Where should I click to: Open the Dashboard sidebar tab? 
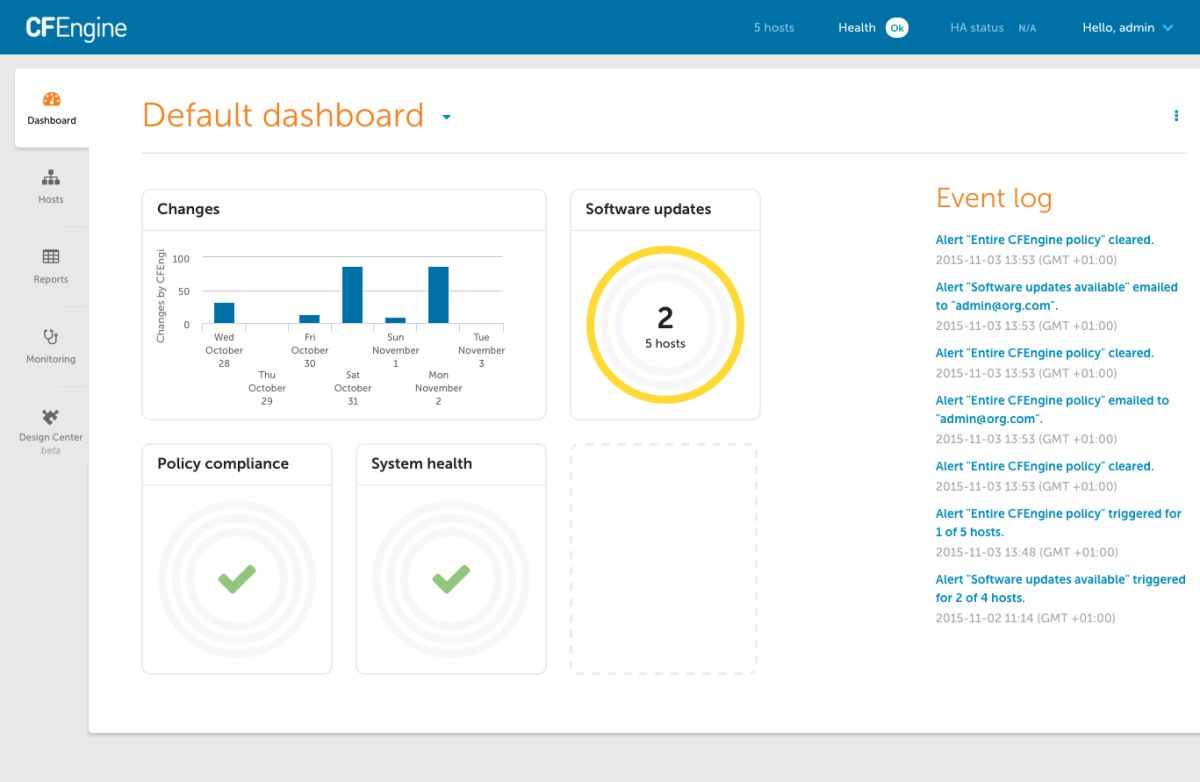52,108
